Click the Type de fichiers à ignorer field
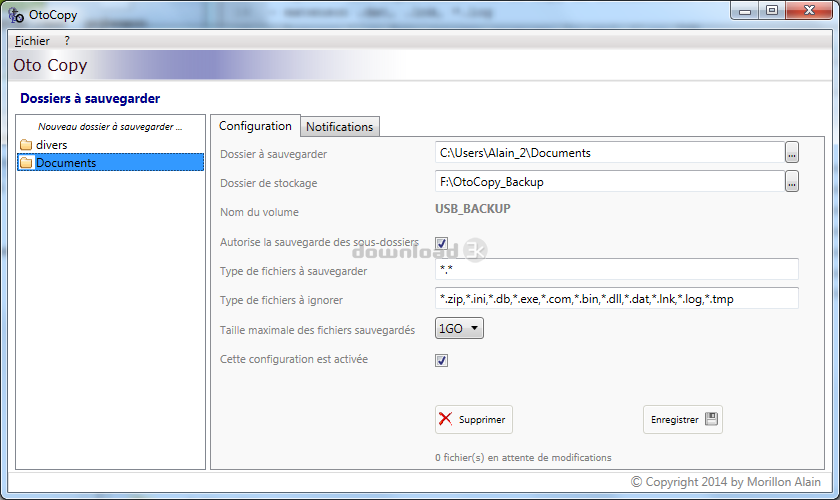 click(x=617, y=298)
